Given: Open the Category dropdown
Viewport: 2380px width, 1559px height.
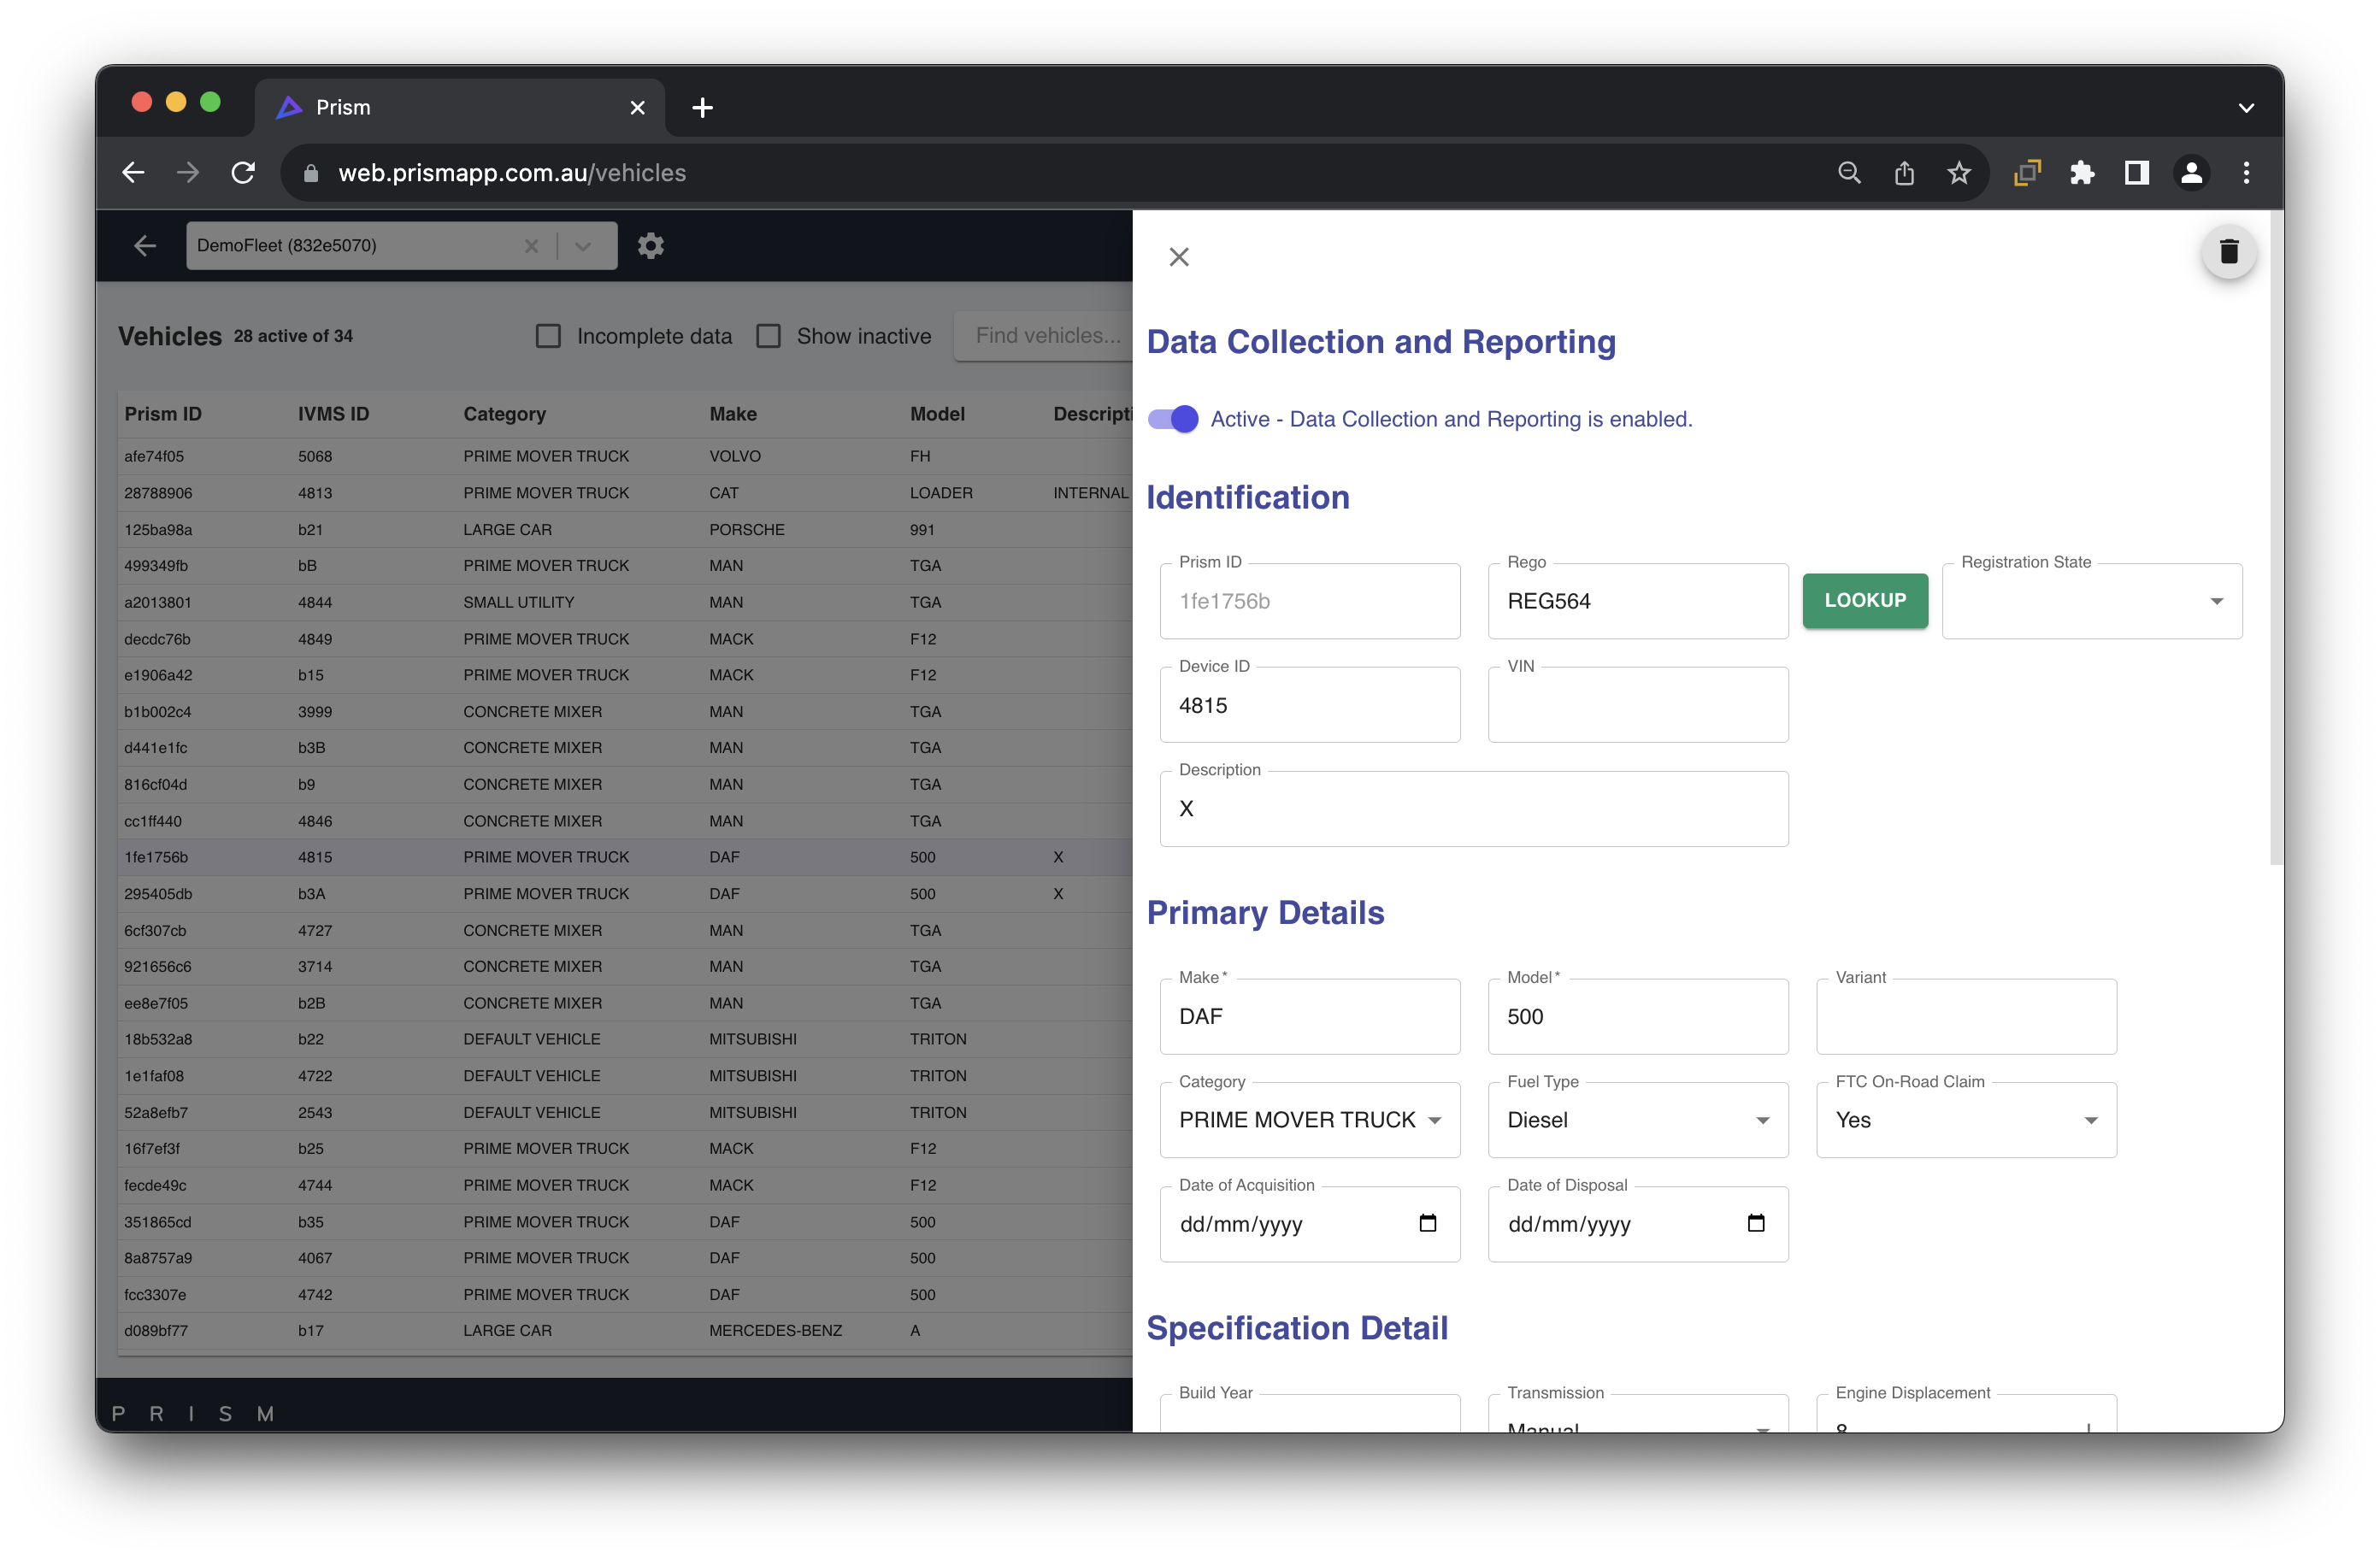Looking at the screenshot, I should tap(1309, 1120).
